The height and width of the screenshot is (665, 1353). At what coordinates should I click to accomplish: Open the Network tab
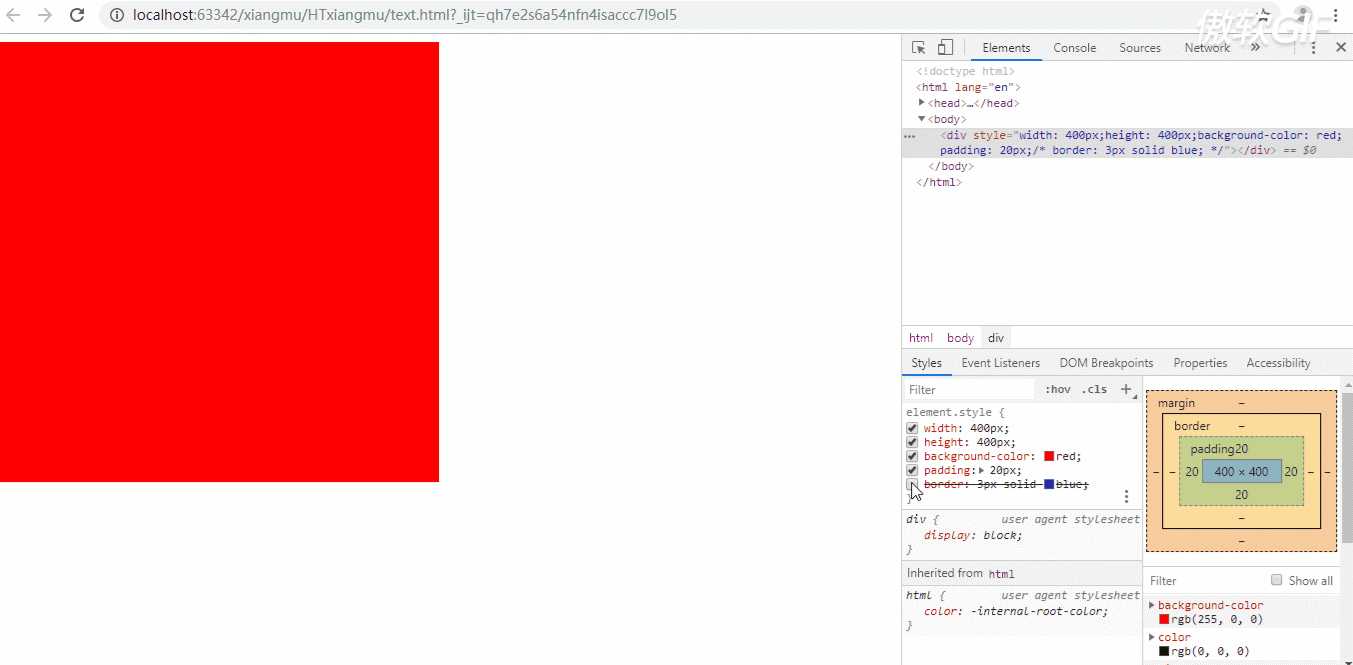click(x=1207, y=48)
